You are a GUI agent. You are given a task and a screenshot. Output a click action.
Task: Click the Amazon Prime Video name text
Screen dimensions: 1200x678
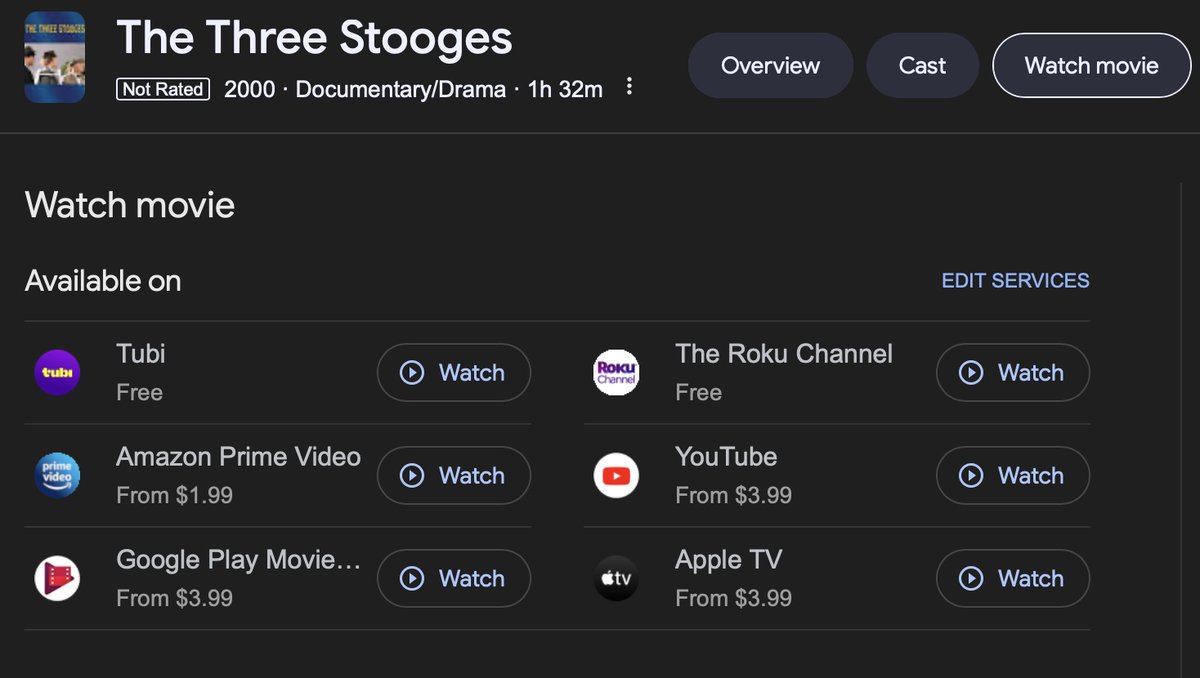pyautogui.click(x=238, y=457)
